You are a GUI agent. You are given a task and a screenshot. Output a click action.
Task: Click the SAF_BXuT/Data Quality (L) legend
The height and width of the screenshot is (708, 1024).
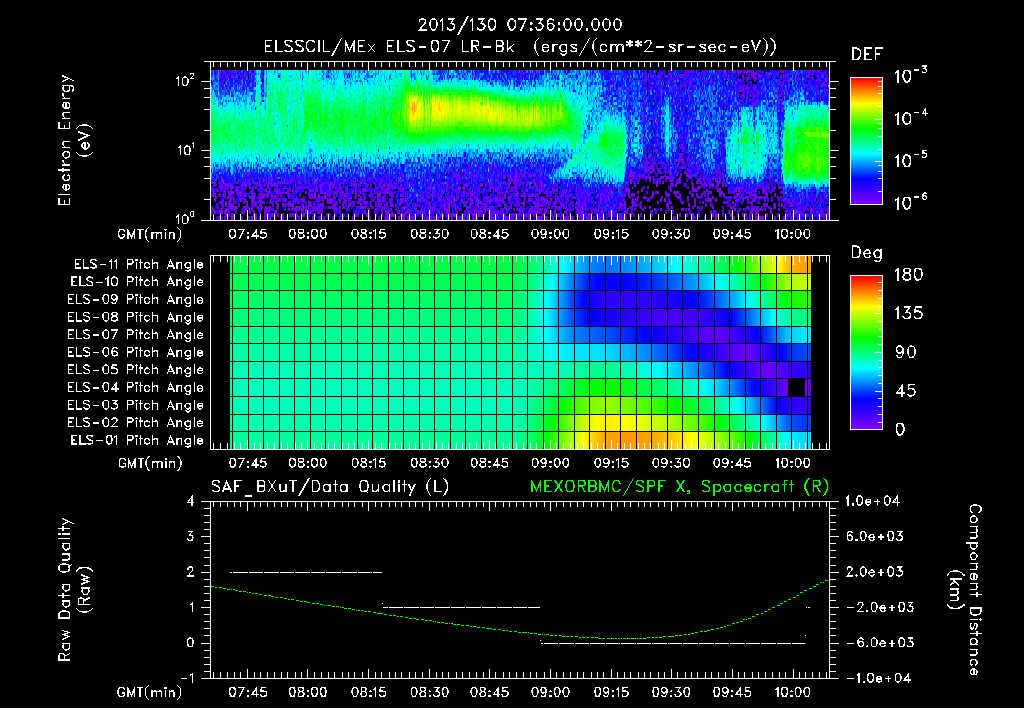(x=330, y=487)
